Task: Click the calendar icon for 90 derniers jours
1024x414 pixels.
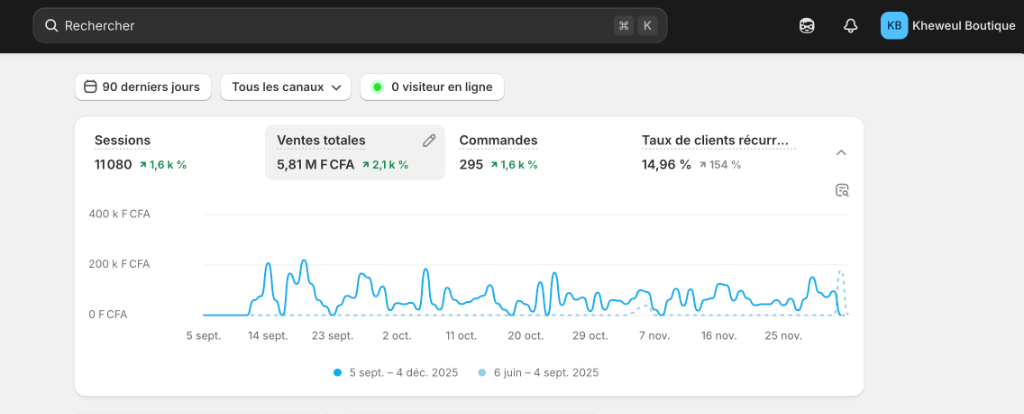Action: tap(90, 87)
